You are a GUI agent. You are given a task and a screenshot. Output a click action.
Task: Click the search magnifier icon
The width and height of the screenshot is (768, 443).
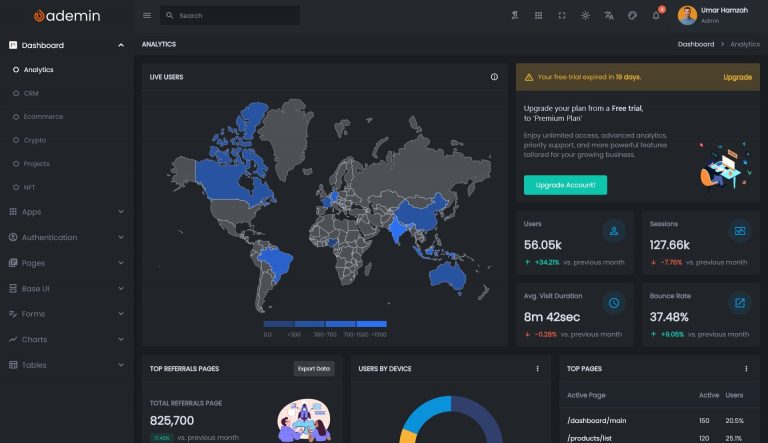click(x=169, y=16)
